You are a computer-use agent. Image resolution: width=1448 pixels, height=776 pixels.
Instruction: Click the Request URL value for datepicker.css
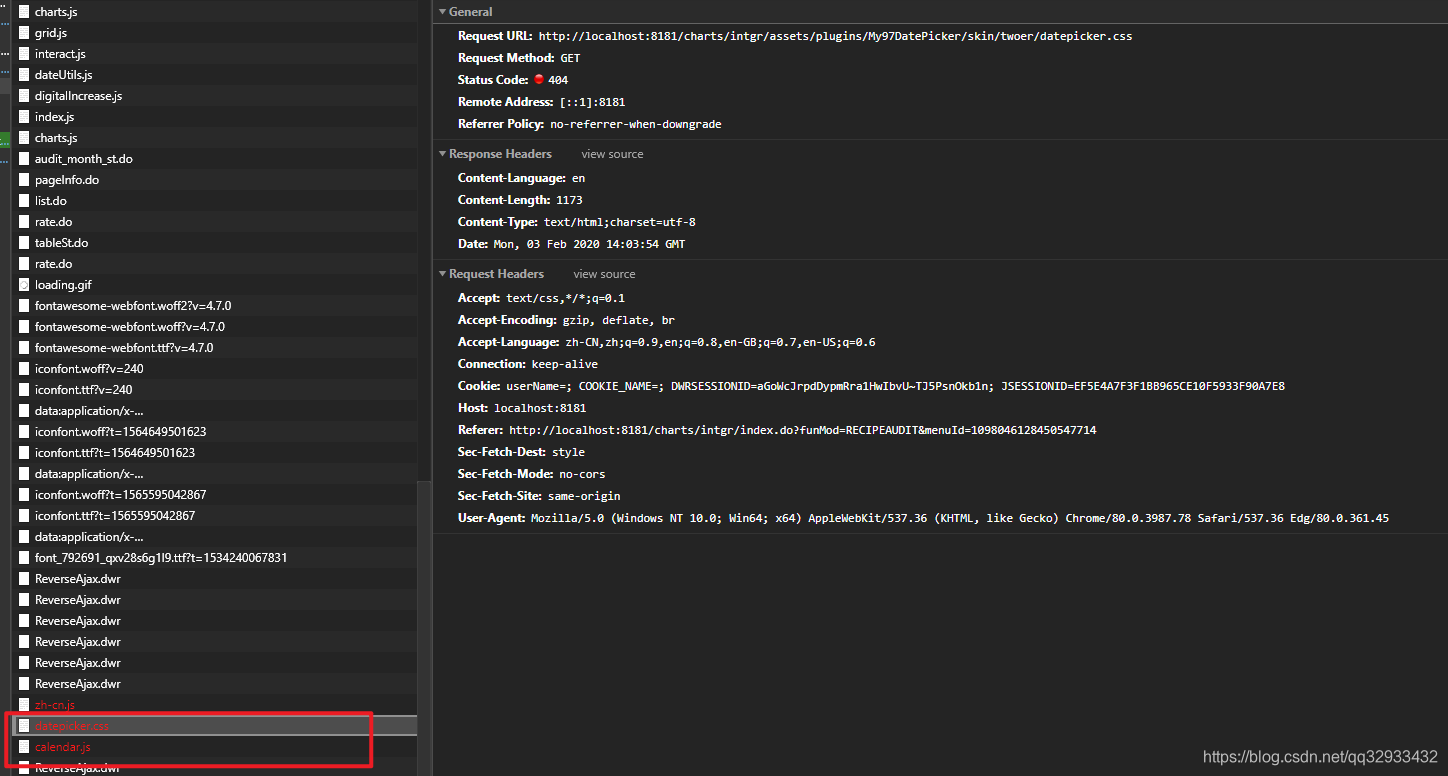tap(835, 36)
